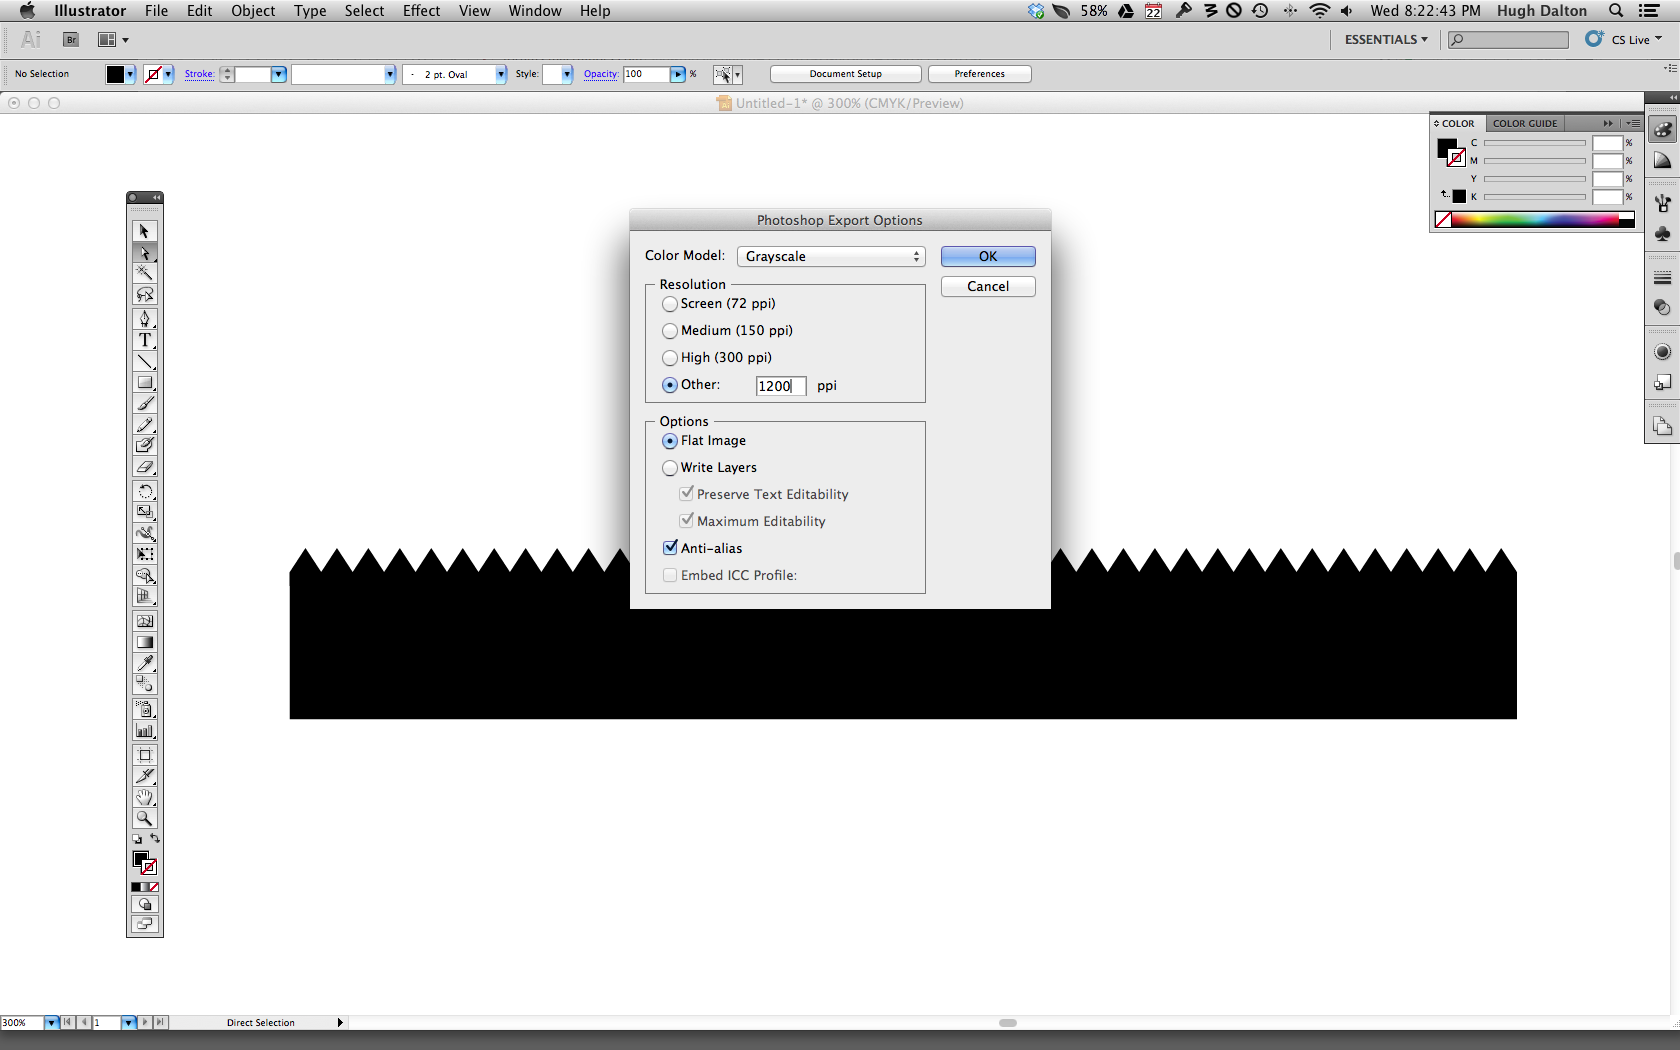
Task: Select the Hand tool
Action: click(x=145, y=797)
